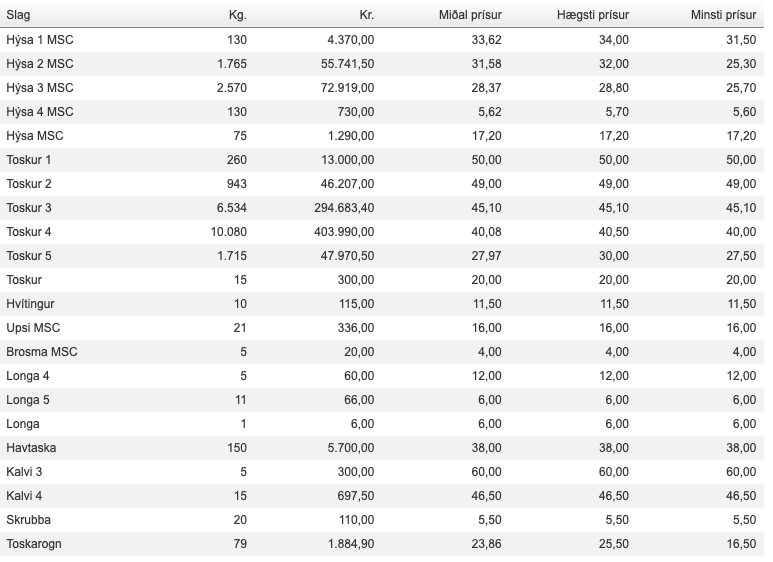
Task: Click the Miðal prísur column header
Action: (x=470, y=15)
